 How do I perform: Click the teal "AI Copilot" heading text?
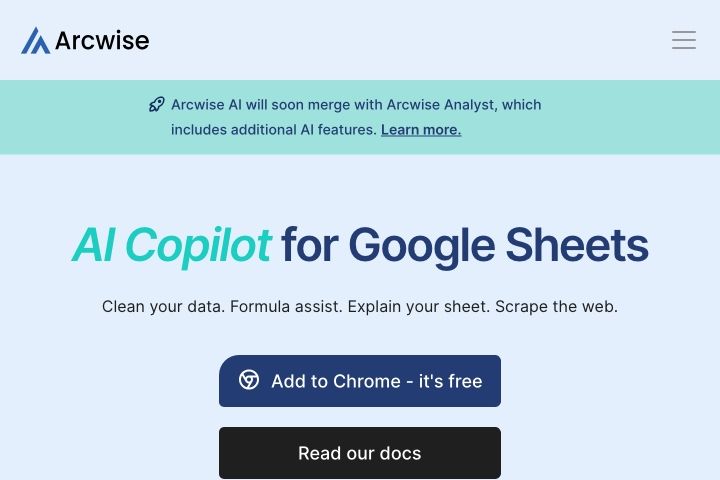click(172, 246)
